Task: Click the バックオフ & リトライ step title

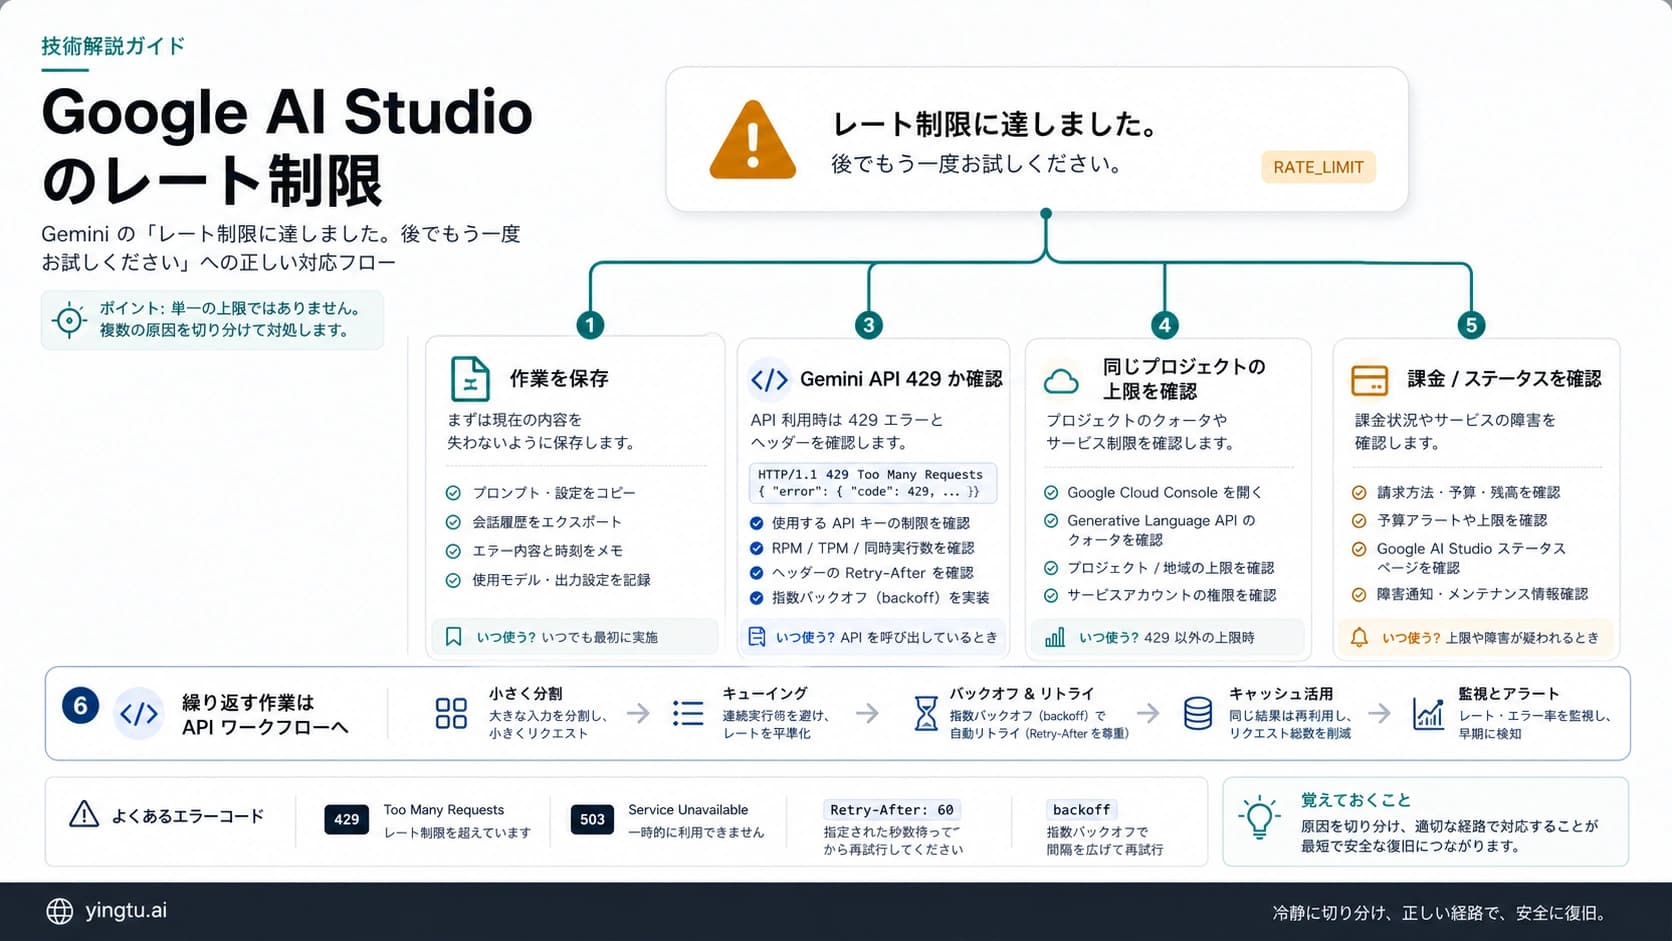Action: (1022, 693)
